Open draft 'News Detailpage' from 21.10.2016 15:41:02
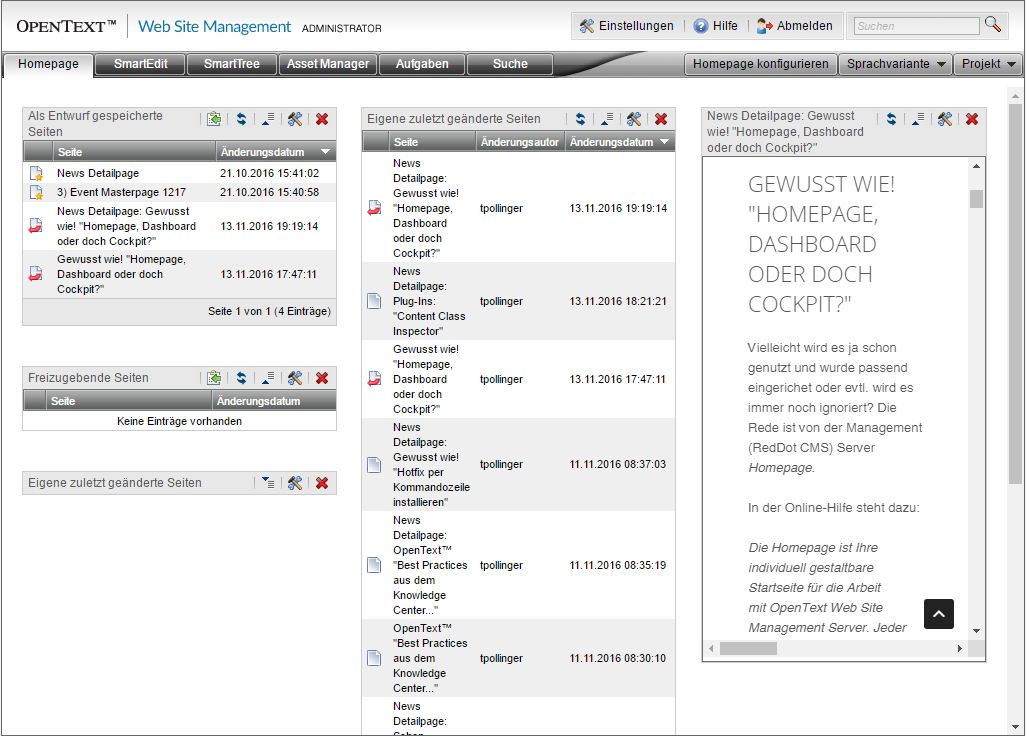The image size is (1026, 736). [x=98, y=173]
